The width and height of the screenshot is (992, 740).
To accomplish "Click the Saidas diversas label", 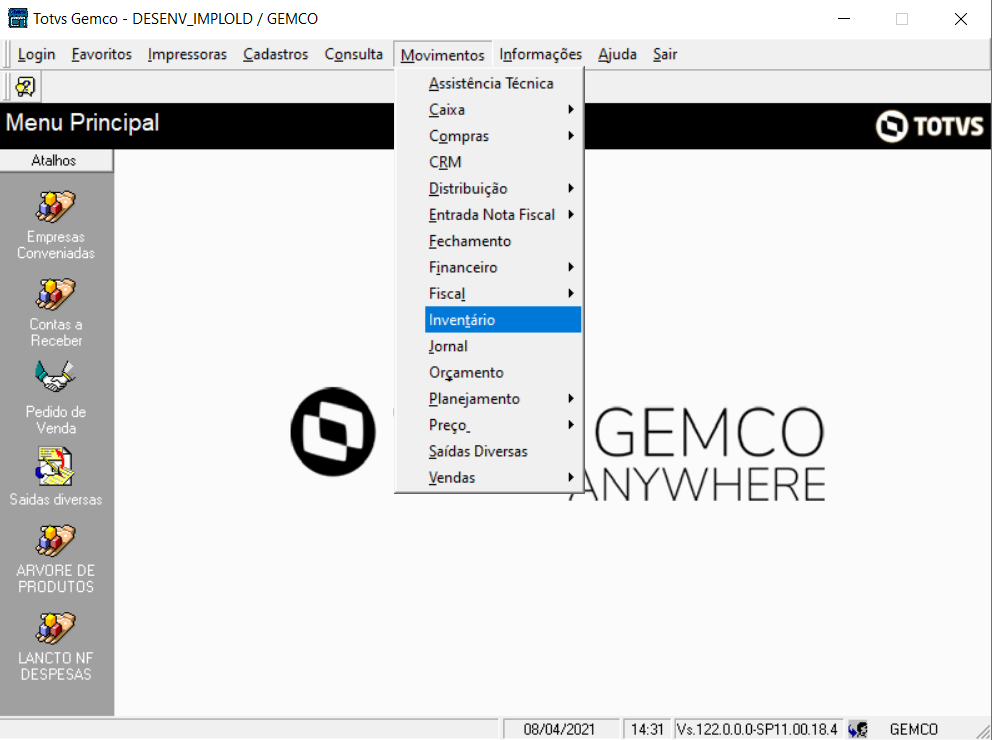I will tap(56, 500).
